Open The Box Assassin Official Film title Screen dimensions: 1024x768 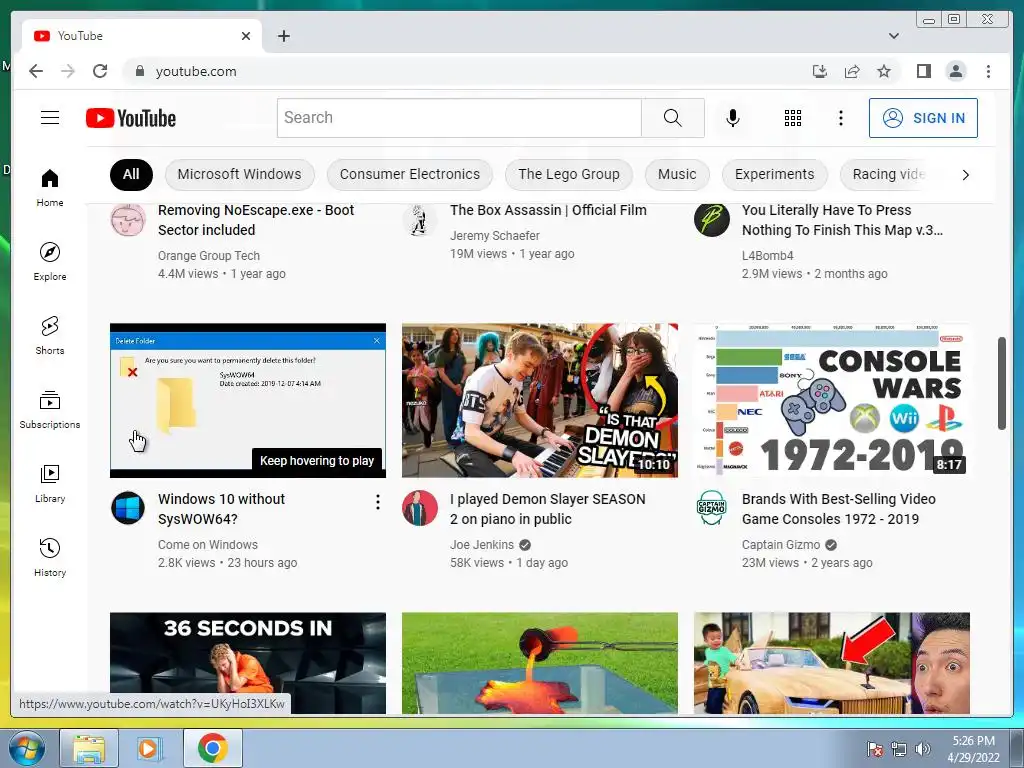(548, 210)
